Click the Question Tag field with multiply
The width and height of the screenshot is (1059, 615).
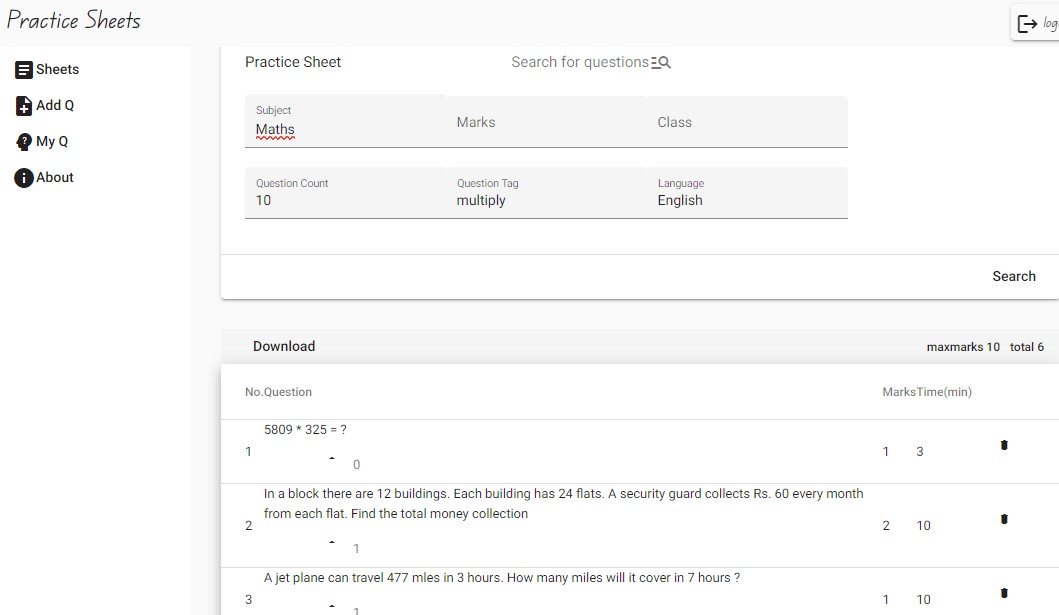[546, 193]
